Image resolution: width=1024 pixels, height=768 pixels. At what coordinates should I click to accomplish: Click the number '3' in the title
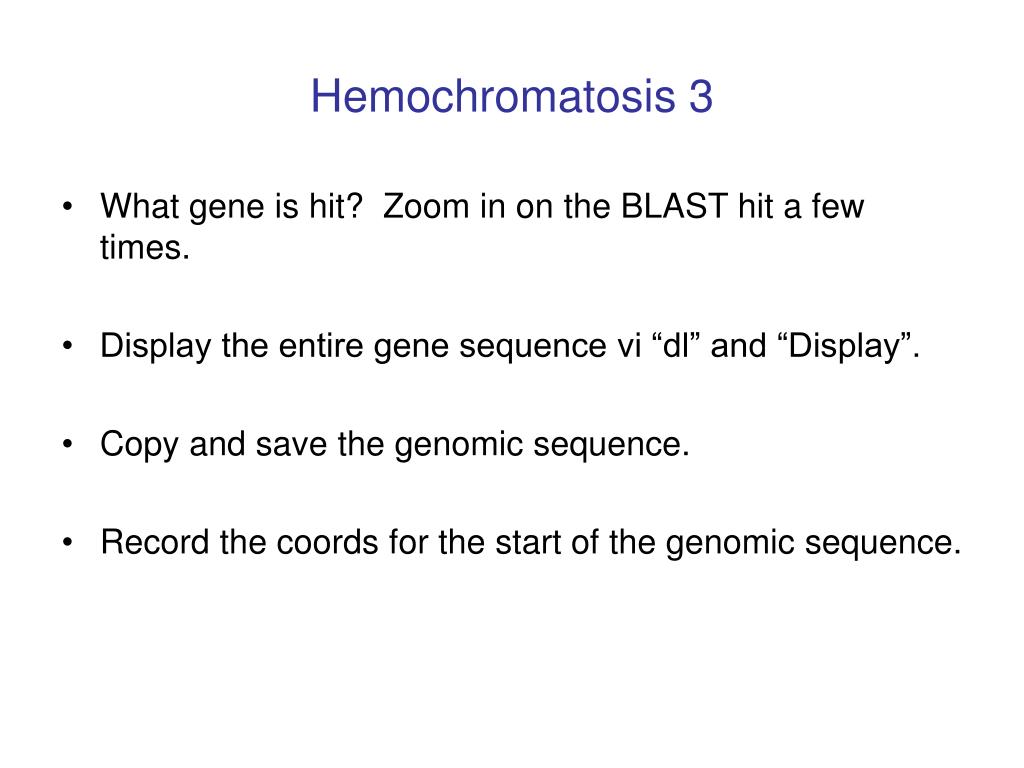pos(700,97)
